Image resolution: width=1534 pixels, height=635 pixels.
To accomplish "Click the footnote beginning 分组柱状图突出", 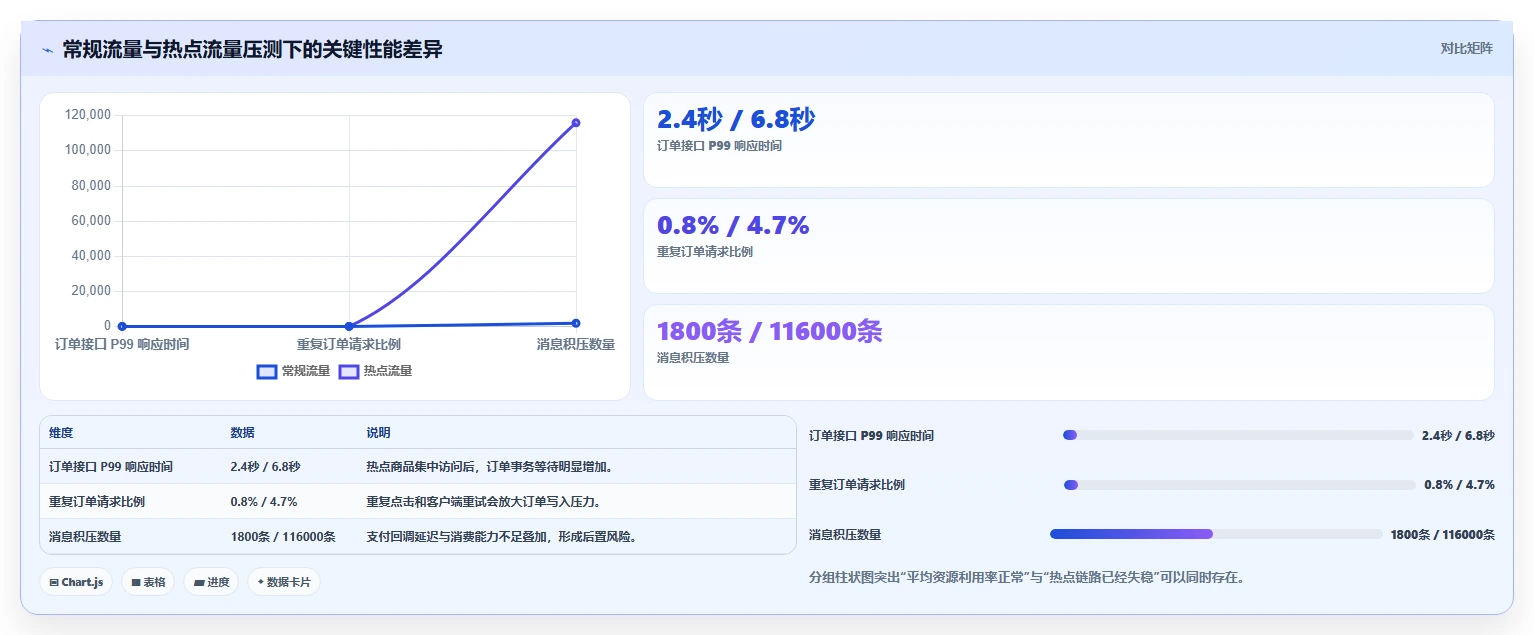I will (1027, 578).
